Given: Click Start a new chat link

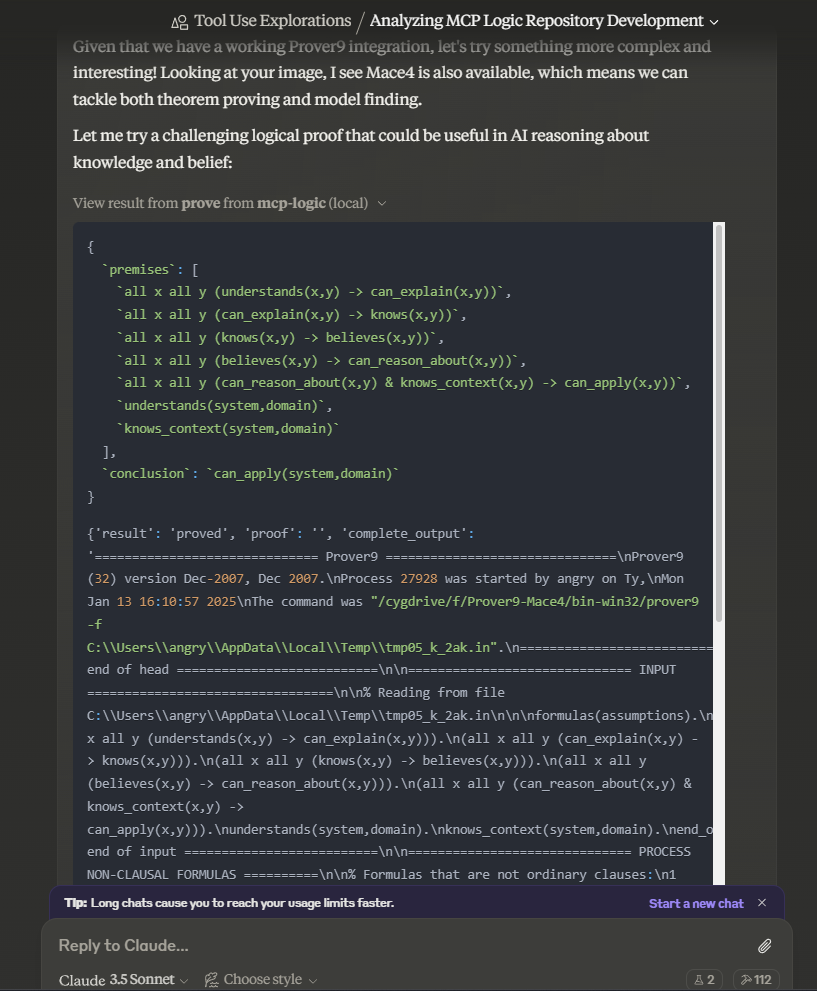Looking at the screenshot, I should [x=696, y=903].
